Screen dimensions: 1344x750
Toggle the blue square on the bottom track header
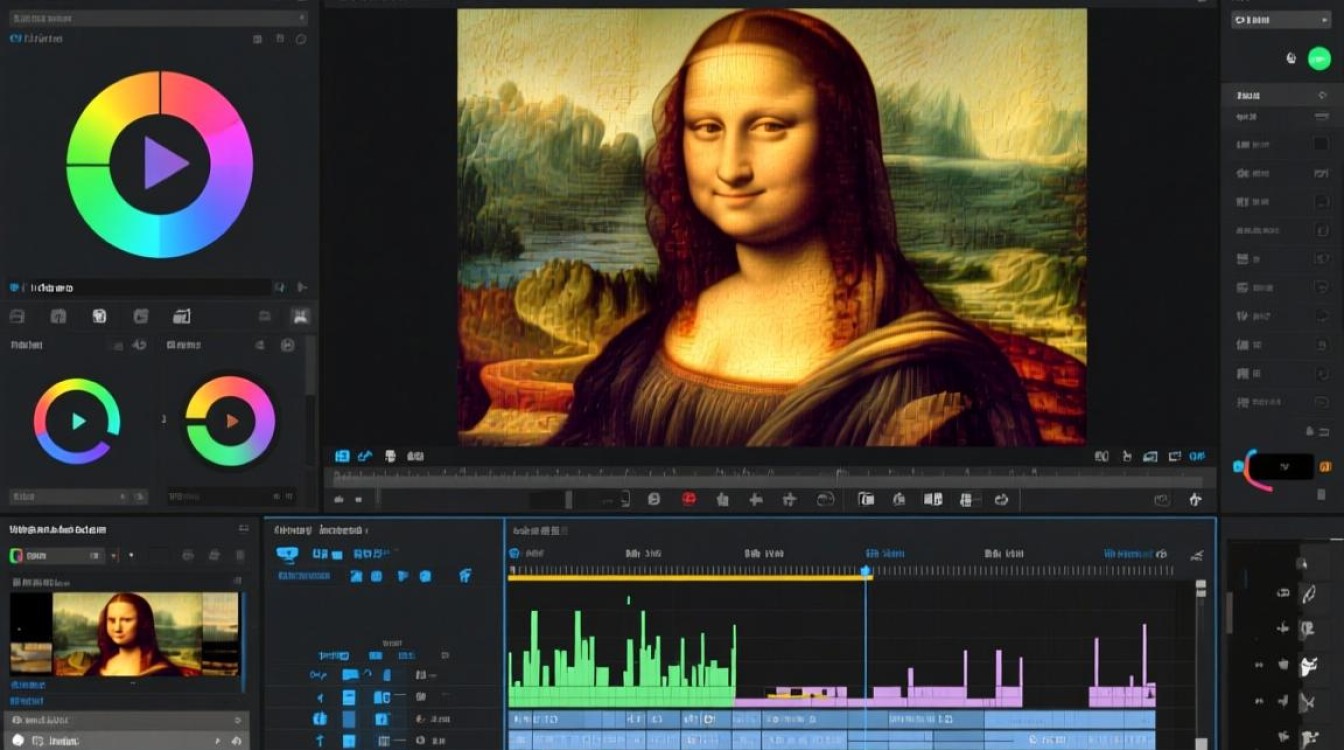coord(349,740)
